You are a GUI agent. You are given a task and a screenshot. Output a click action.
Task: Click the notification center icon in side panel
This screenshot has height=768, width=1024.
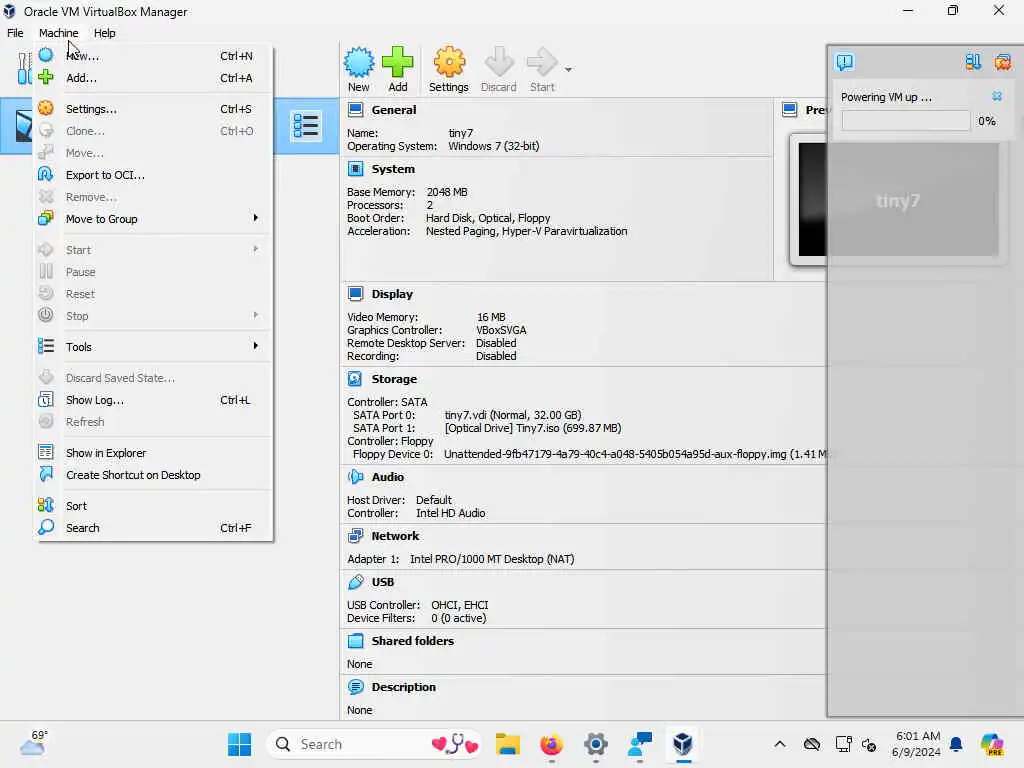(844, 62)
